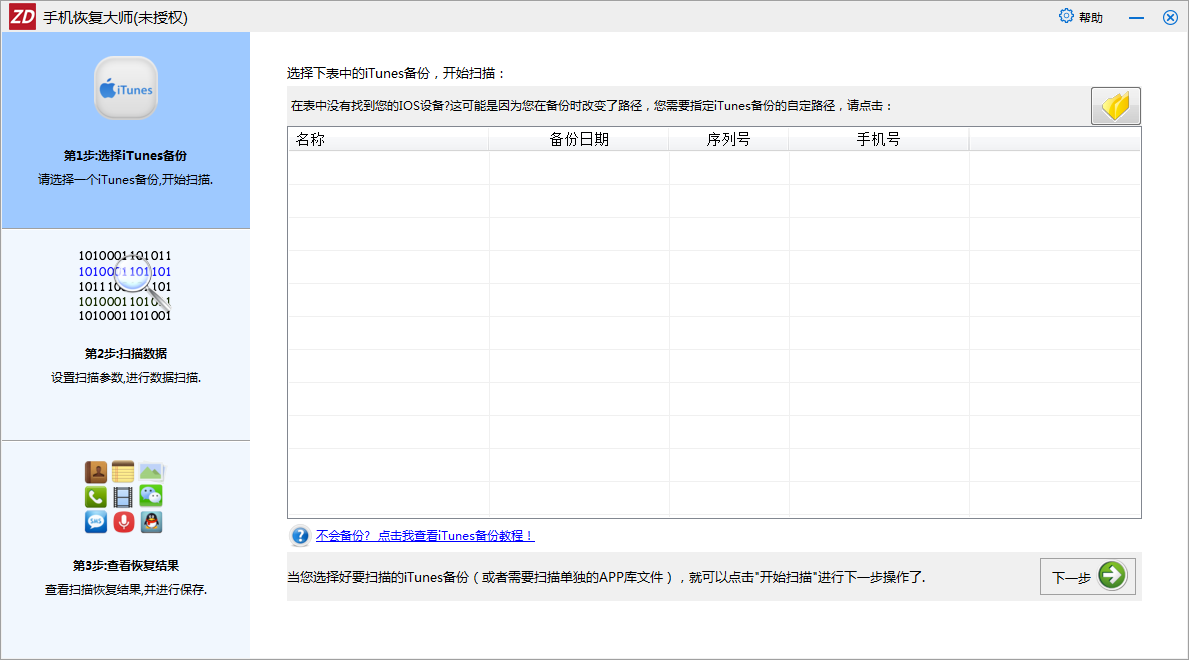The width and height of the screenshot is (1189, 660).
Task: Click the red voice memo microphone icon
Action: pos(123,522)
